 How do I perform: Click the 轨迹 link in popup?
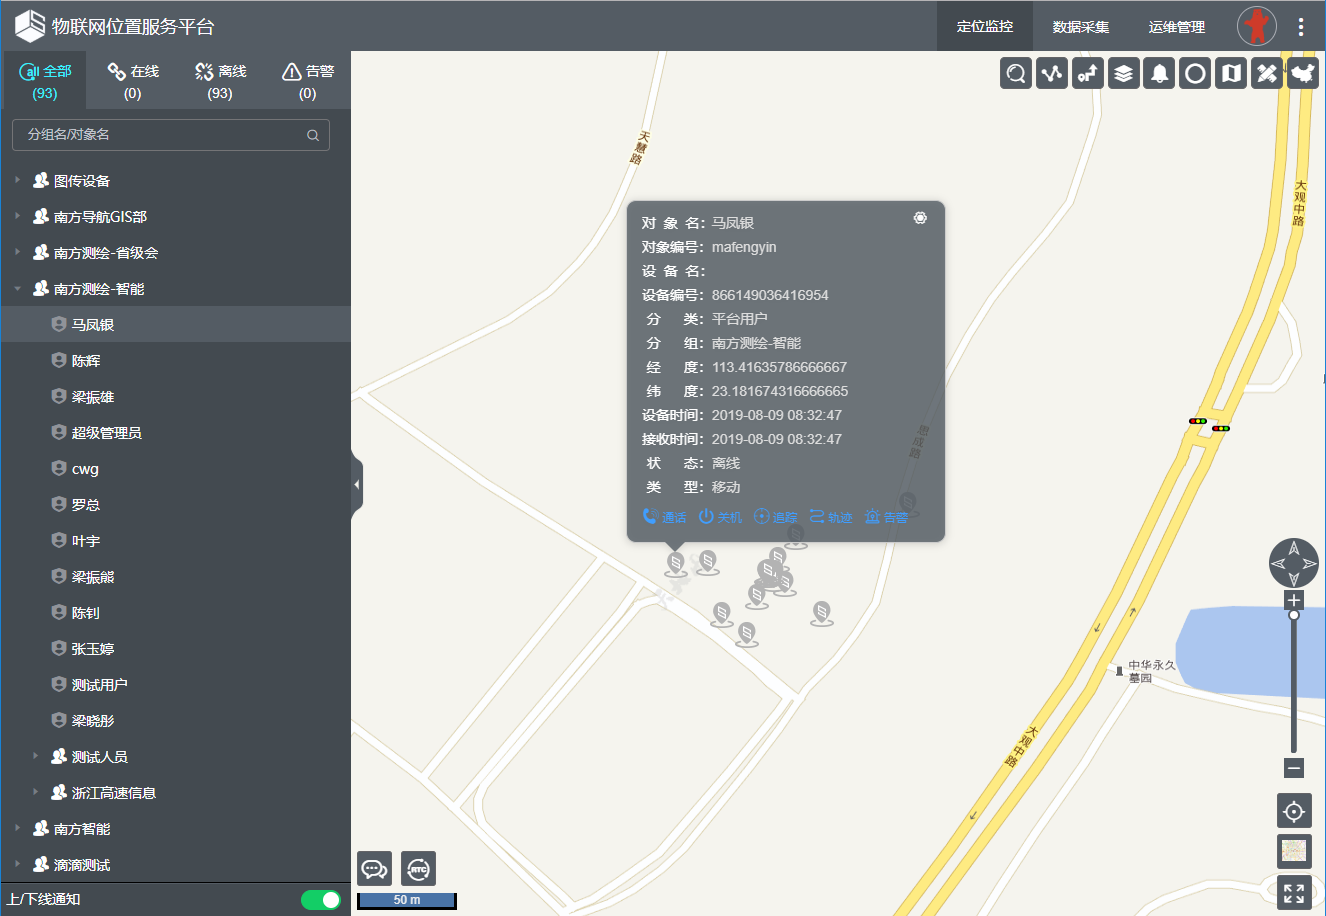(831, 517)
